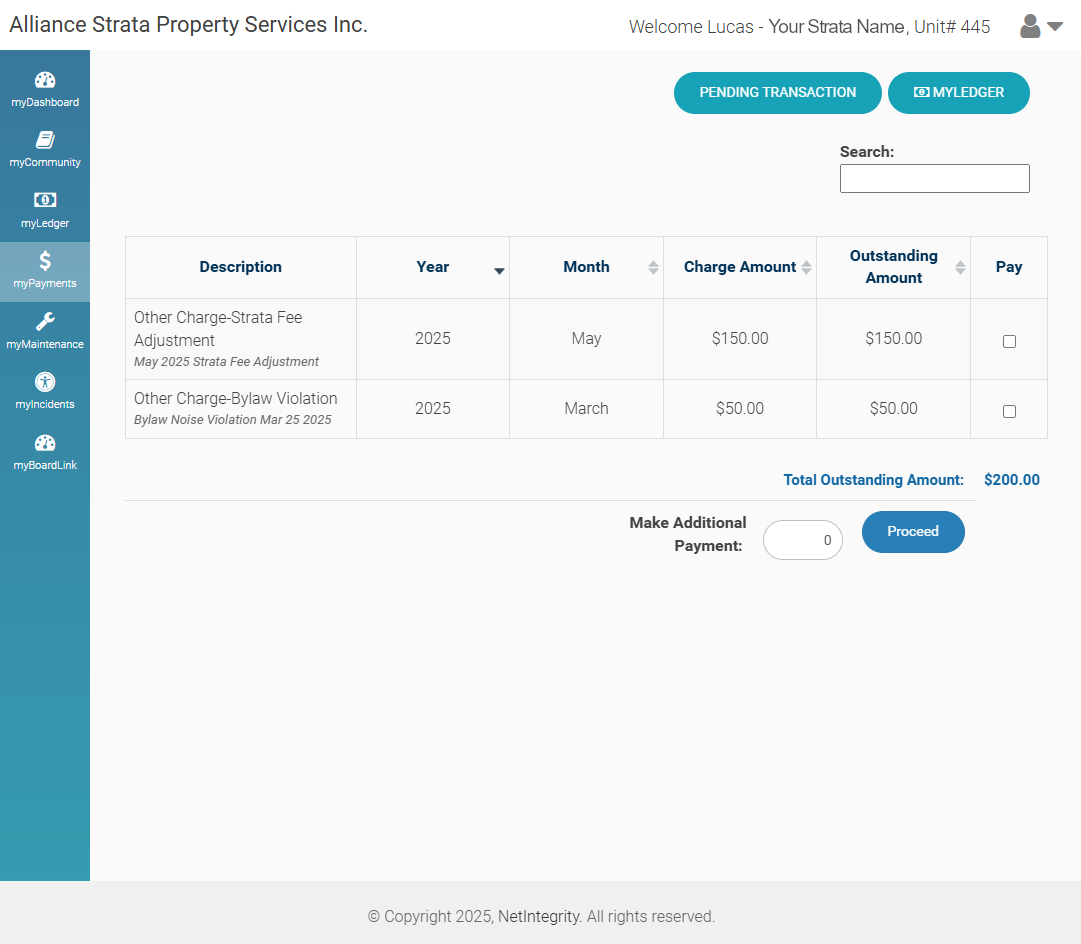Open the account dropdown arrow beside profile icon
The width and height of the screenshot is (1081, 944).
tap(1053, 27)
